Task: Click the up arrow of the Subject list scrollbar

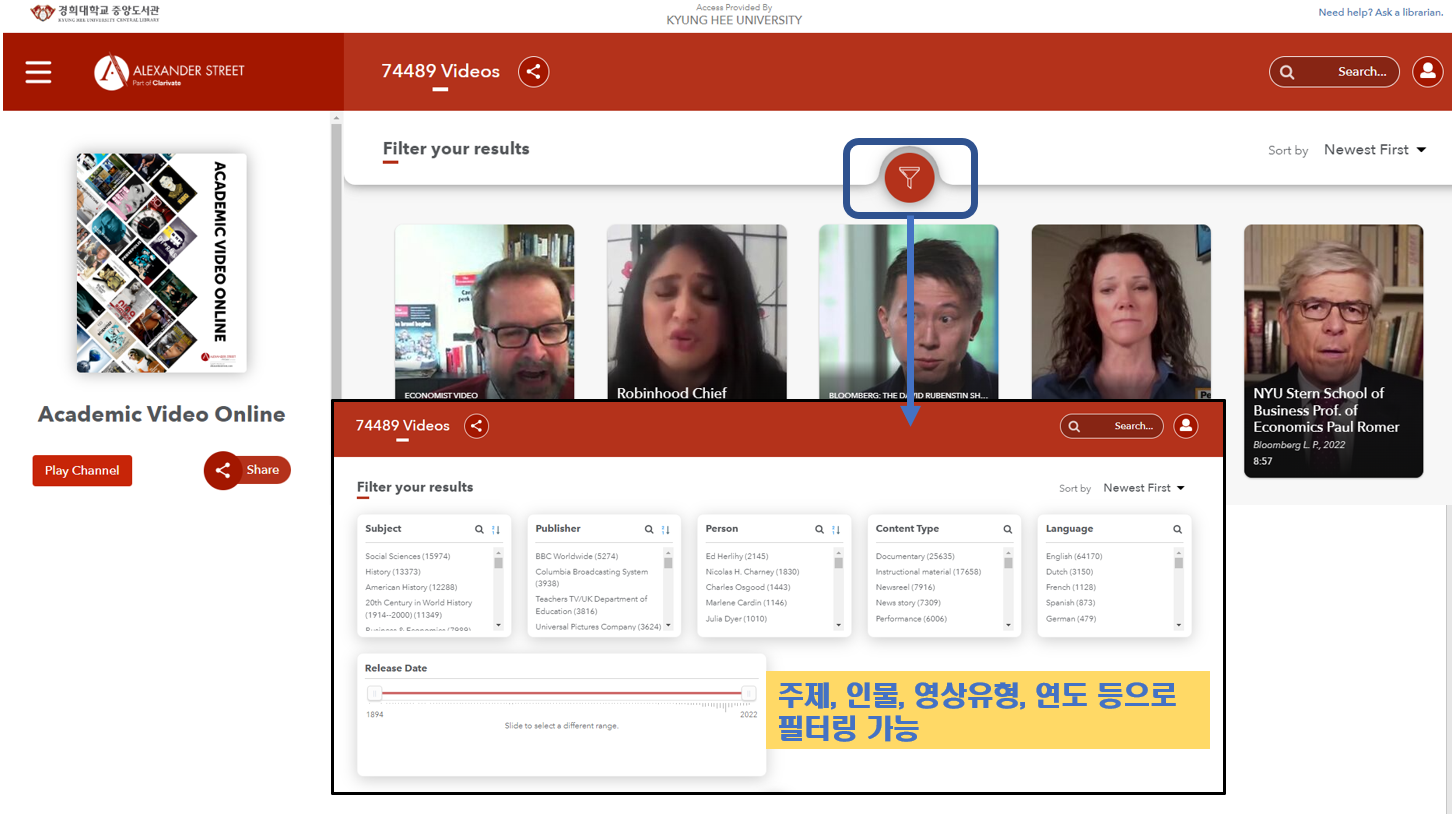Action: click(499, 552)
